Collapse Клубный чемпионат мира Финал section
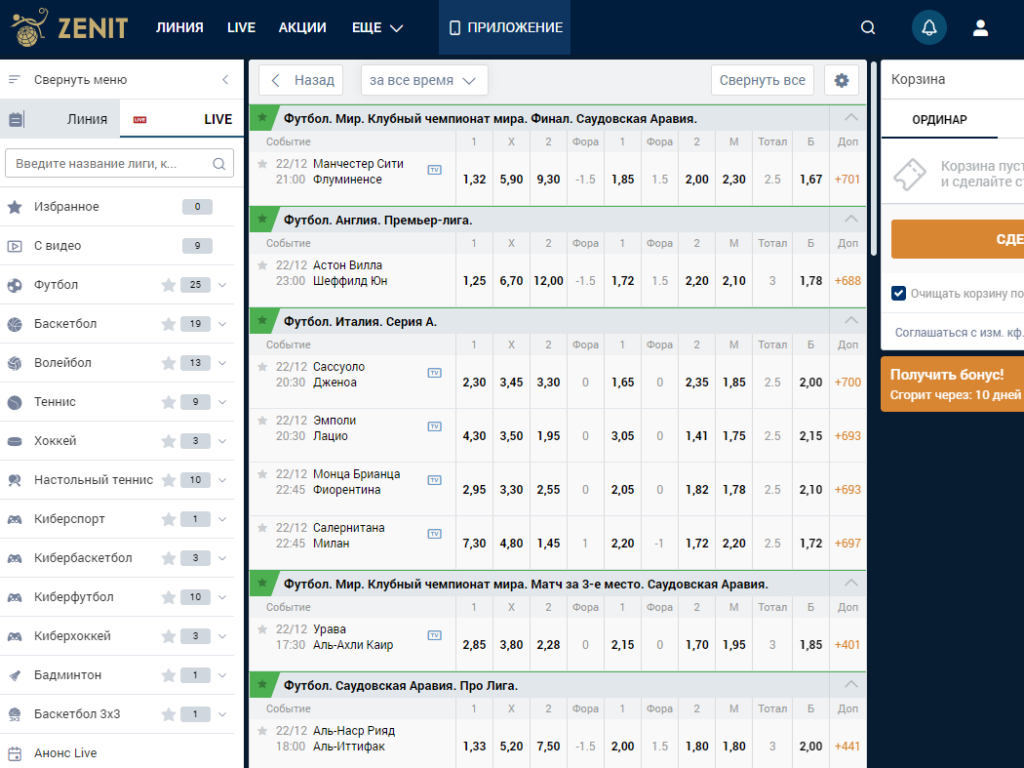This screenshot has width=1024, height=768. (850, 118)
